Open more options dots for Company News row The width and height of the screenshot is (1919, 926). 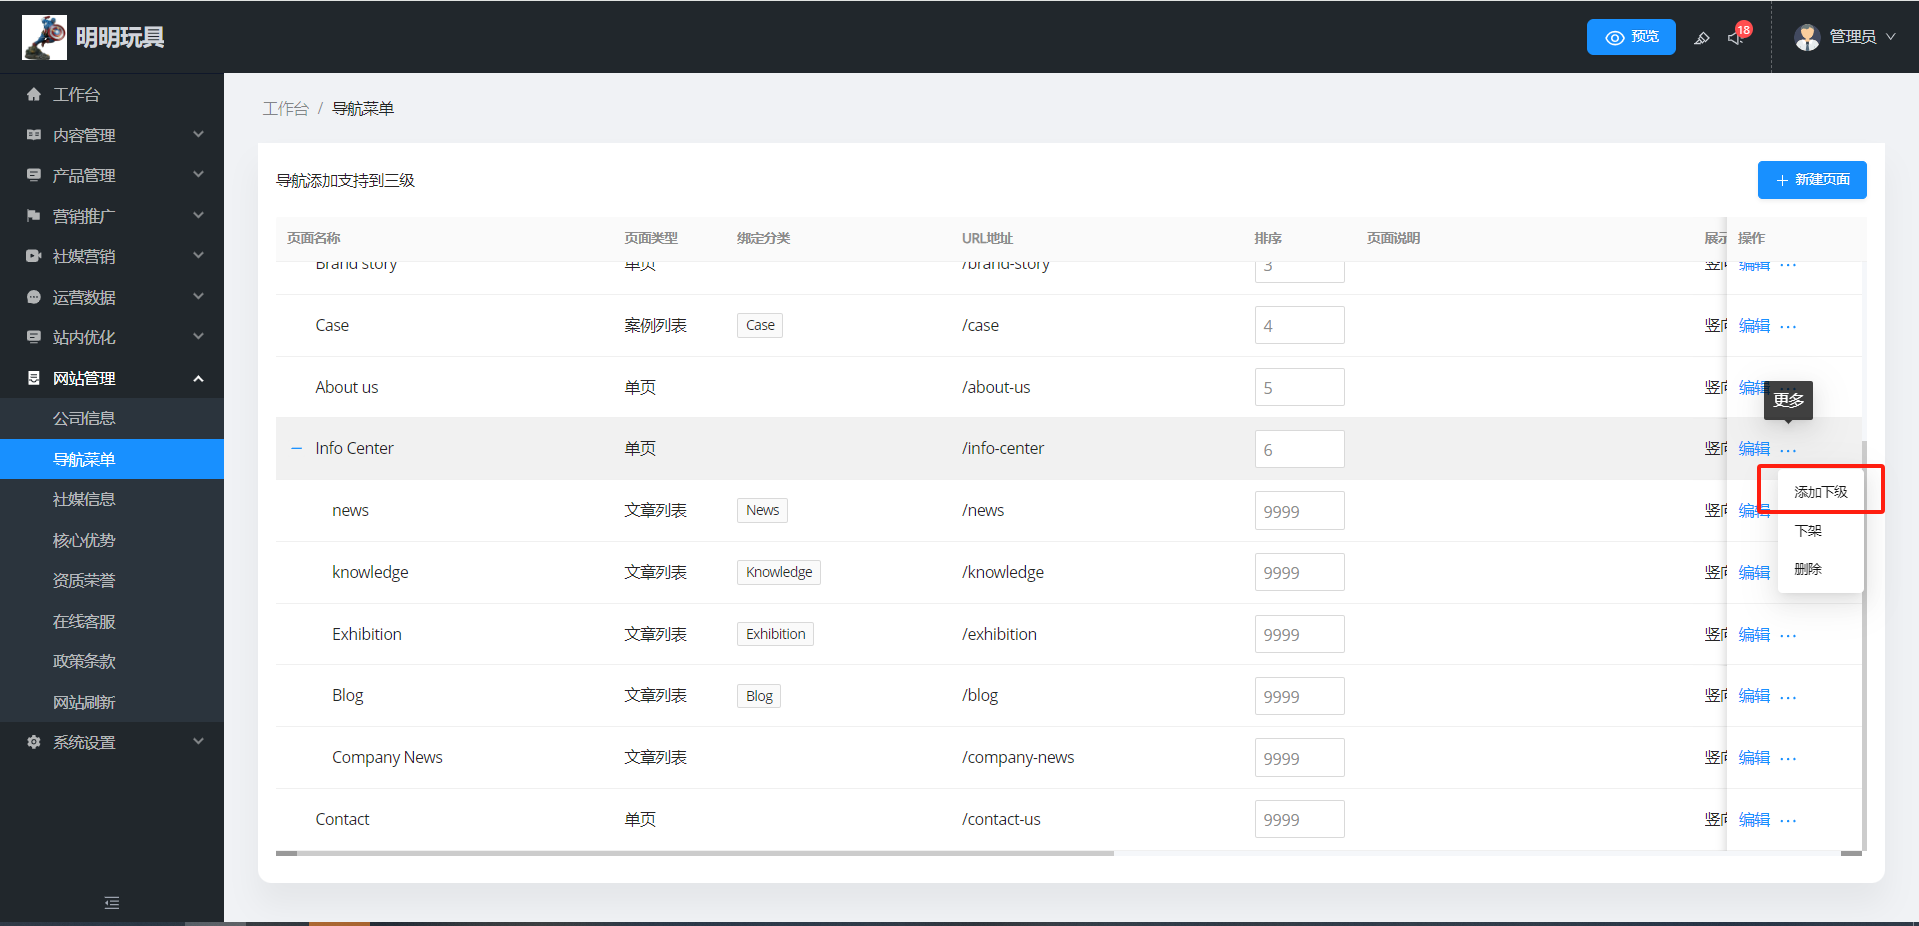point(1788,759)
